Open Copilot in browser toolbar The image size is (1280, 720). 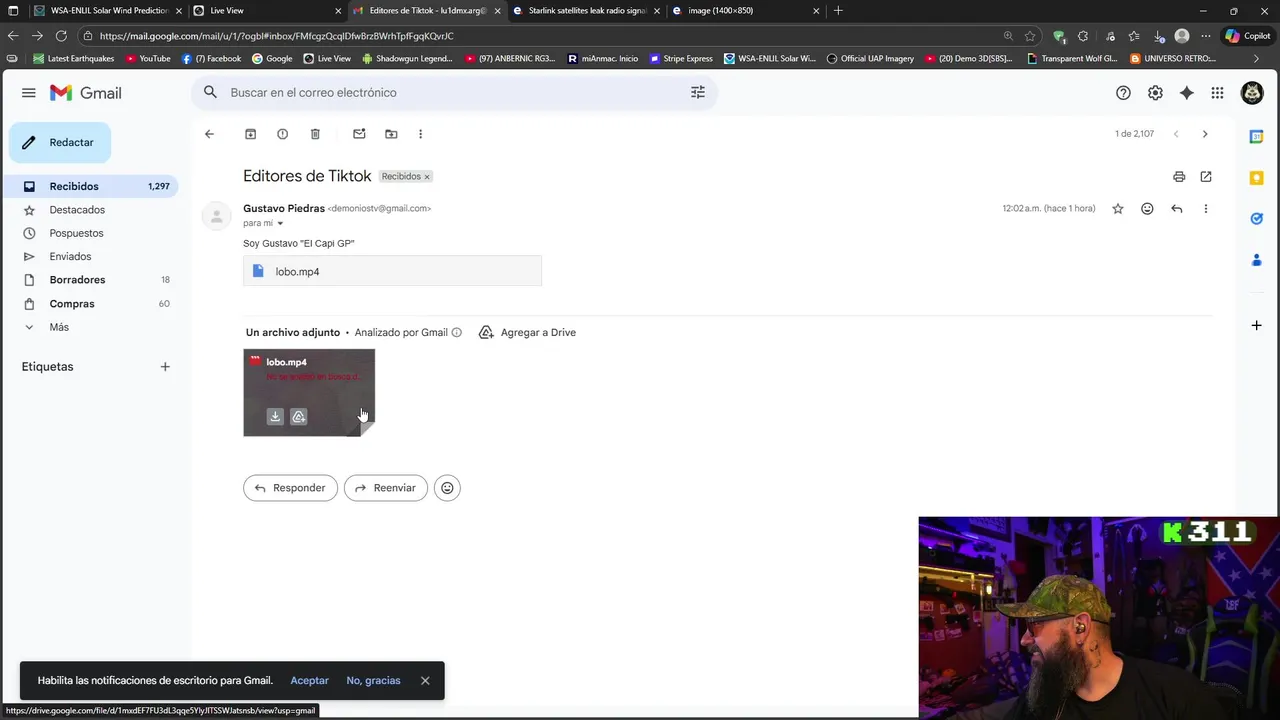[x=1247, y=36]
